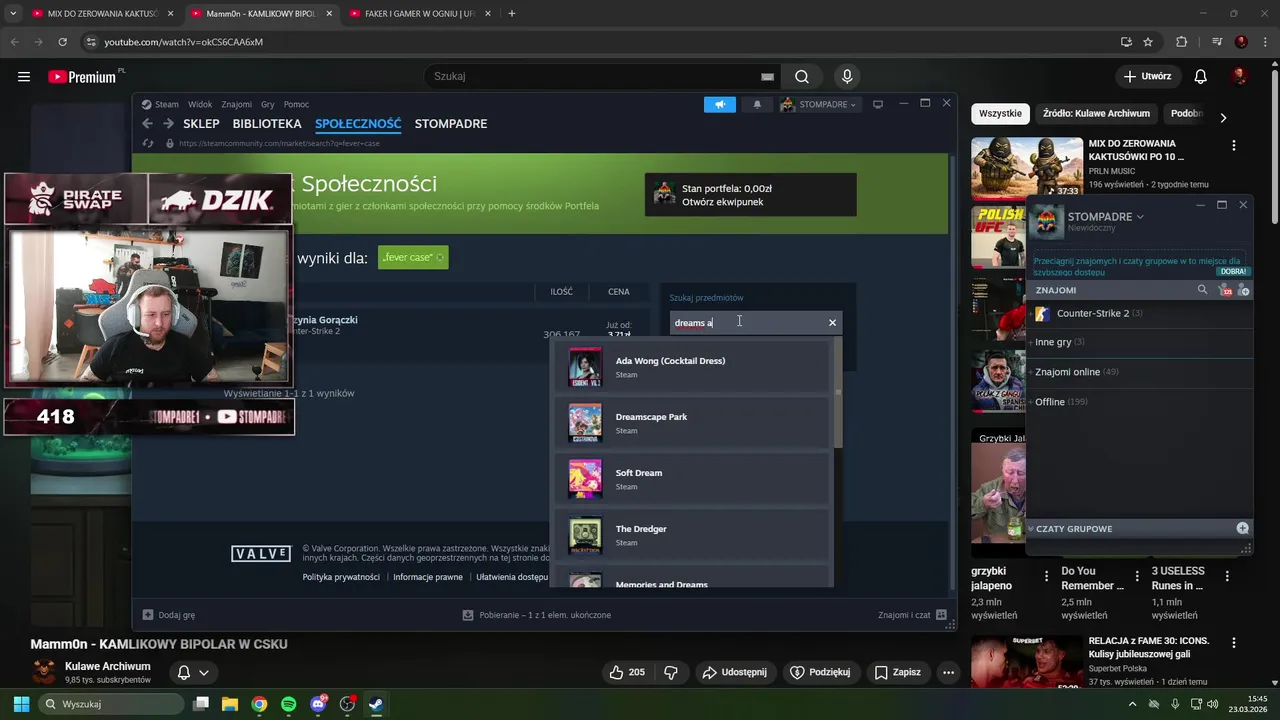Open Steam notifications bell in client
1280x720 pixels.
[x=757, y=104]
